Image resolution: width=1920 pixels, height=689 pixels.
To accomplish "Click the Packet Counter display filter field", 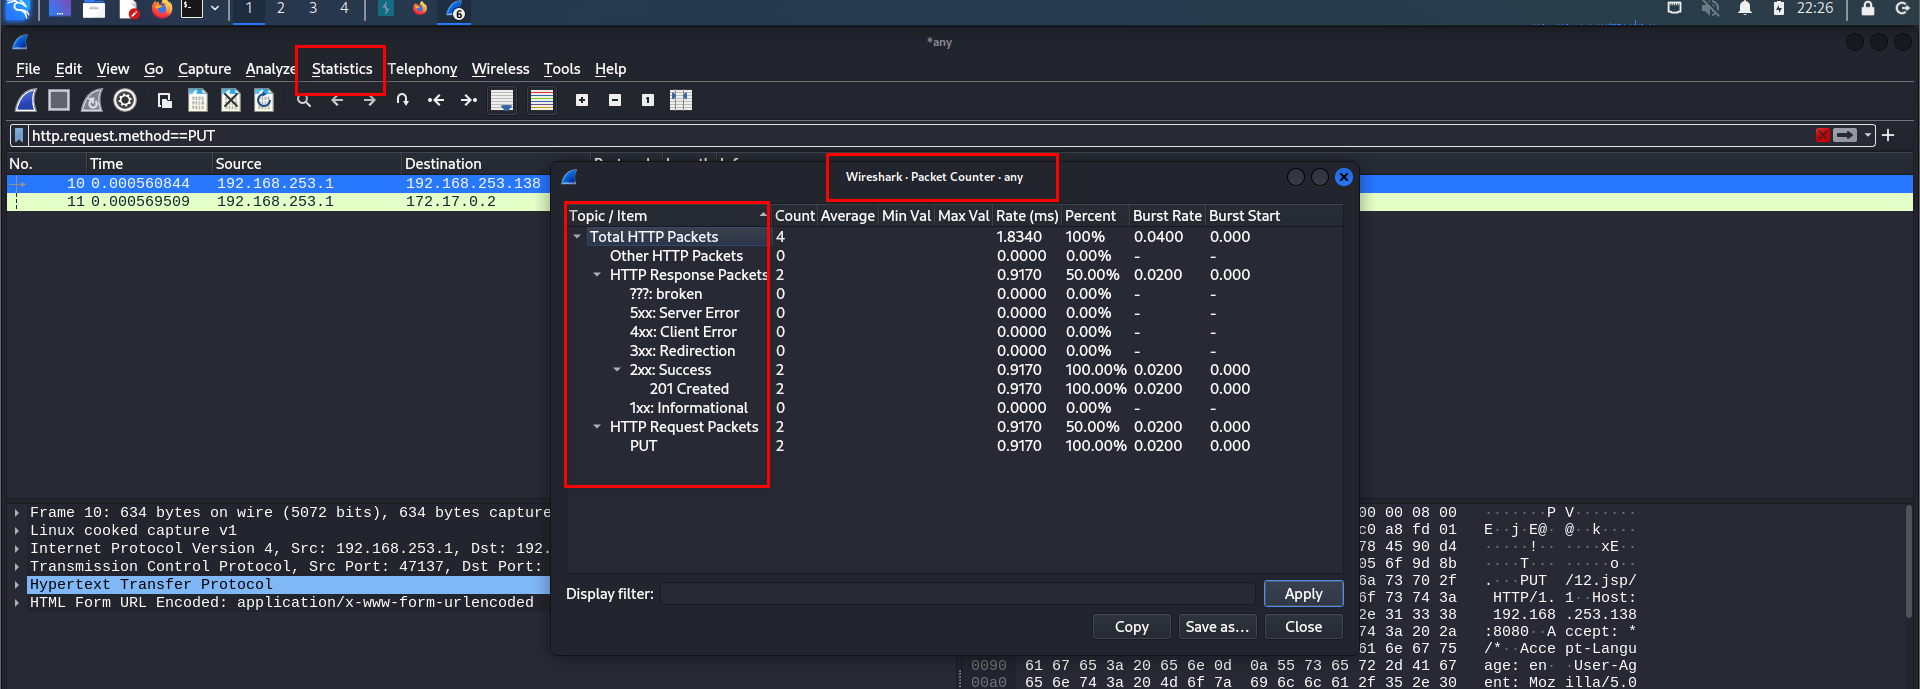I will point(957,594).
